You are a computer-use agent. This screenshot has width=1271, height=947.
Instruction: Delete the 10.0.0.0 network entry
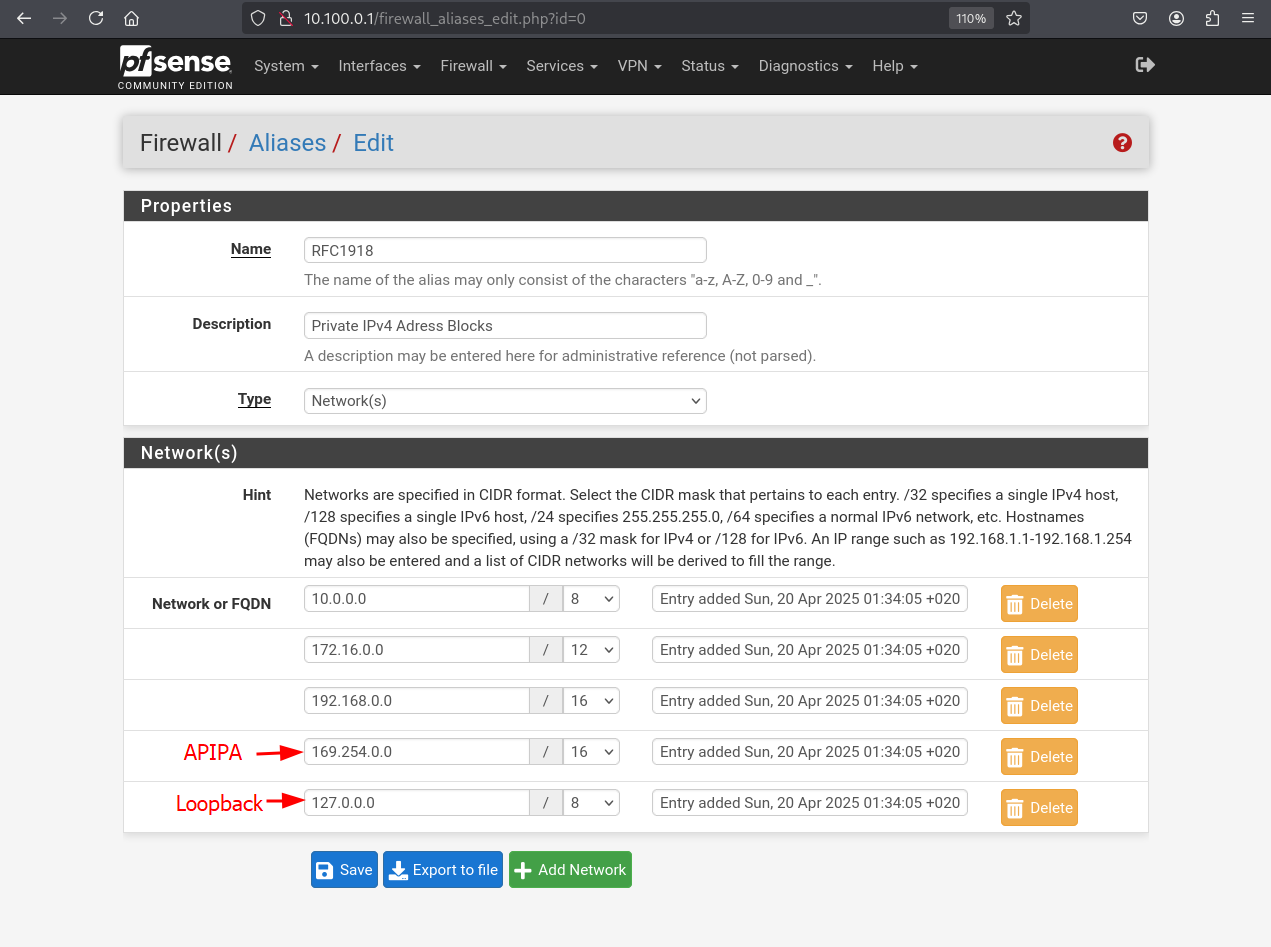pos(1039,604)
